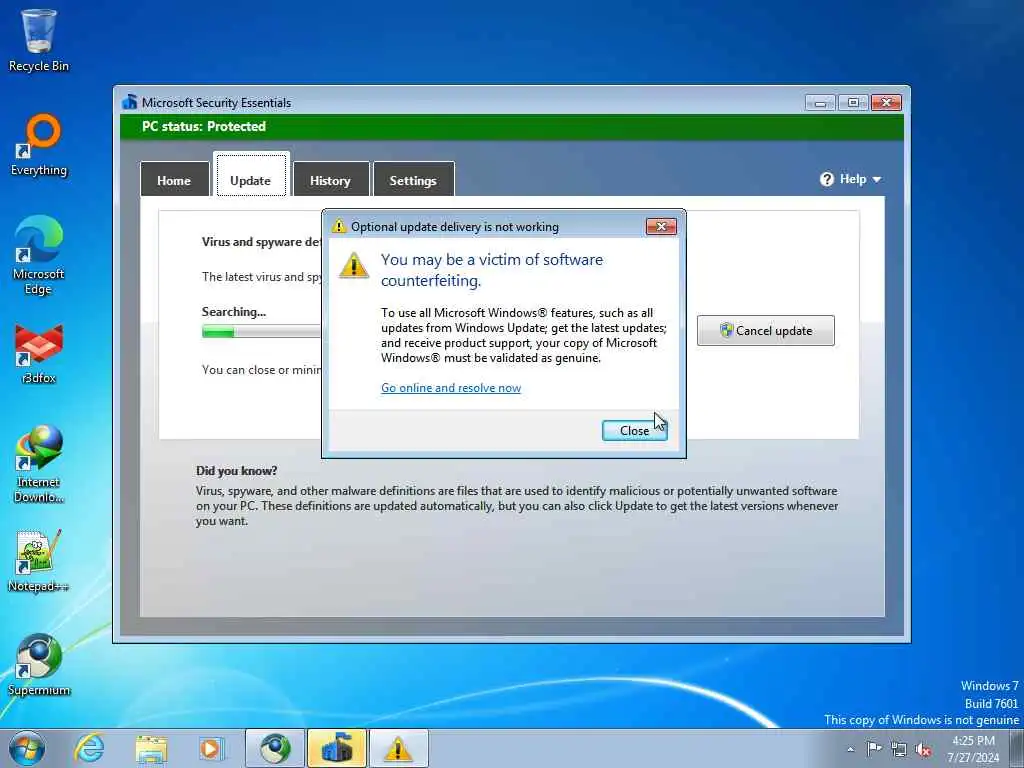
Task: Click the PC status: Protected banner
Action: pos(512,127)
